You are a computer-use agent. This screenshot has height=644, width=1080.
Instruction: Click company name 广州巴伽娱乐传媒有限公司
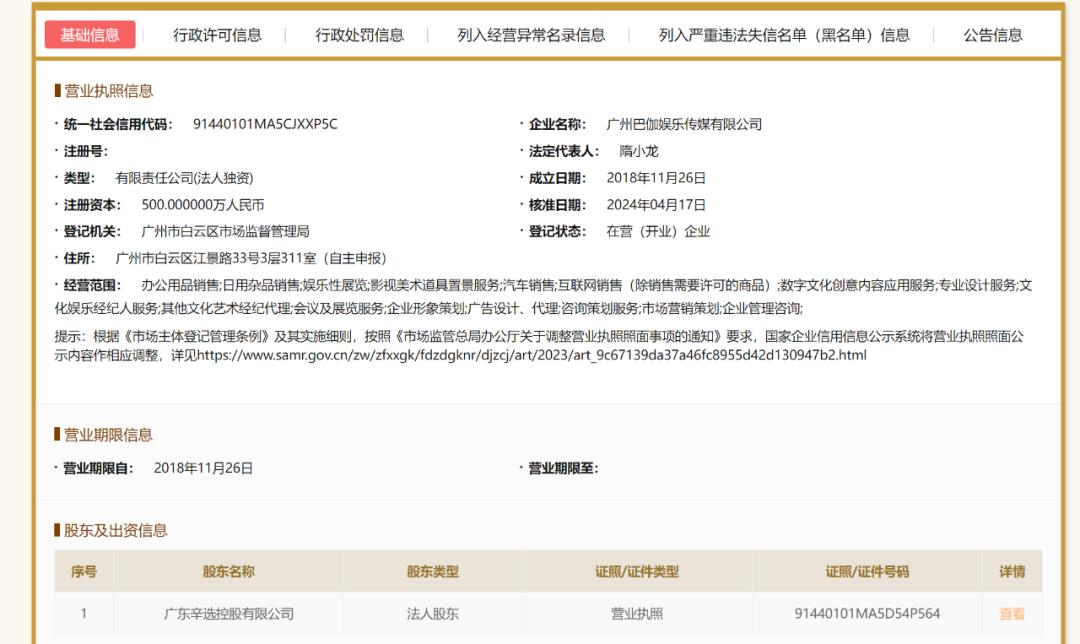[684, 124]
